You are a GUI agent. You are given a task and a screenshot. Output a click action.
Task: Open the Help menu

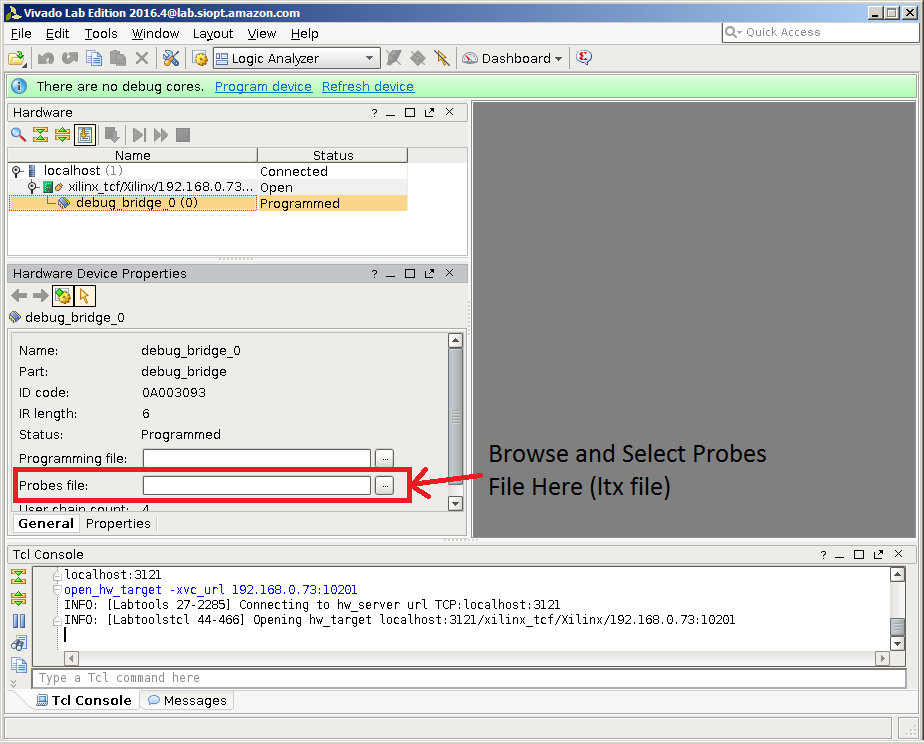tap(304, 34)
